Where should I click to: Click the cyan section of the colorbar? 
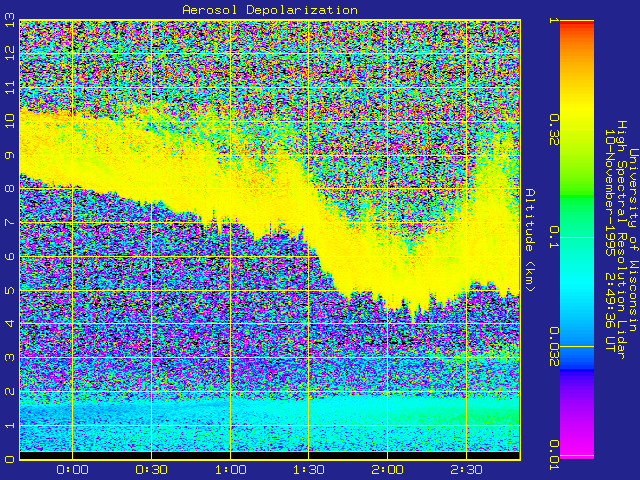pos(577,282)
